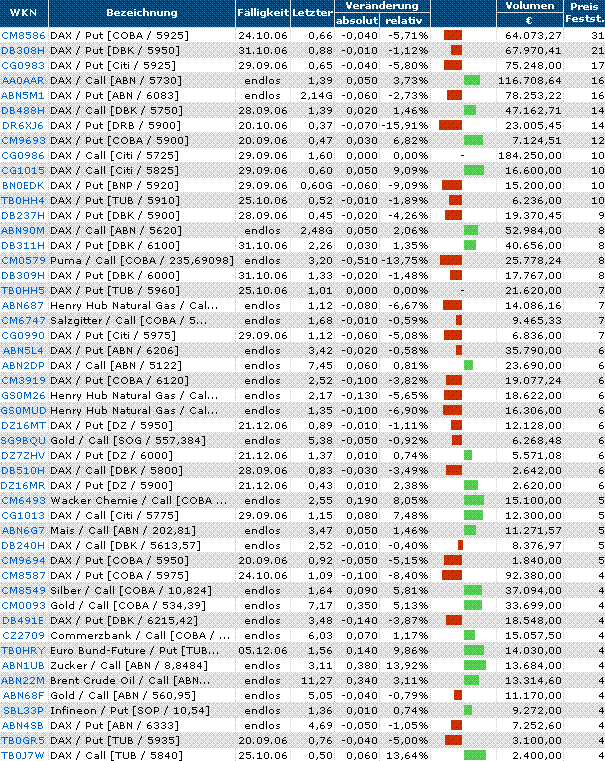Click red change bar in CM0579 row
Image resolution: width=605 pixels, height=761 pixels.
[451, 261]
